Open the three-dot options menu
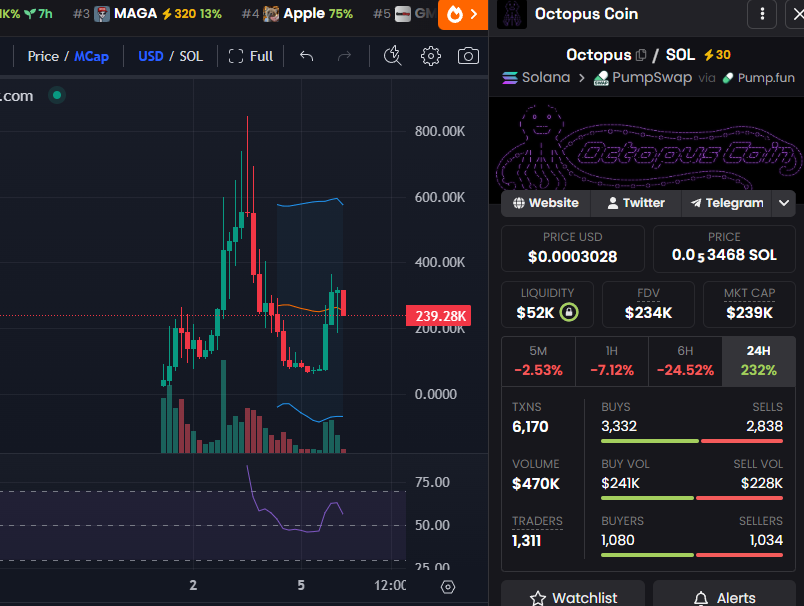804x606 pixels. point(762,14)
